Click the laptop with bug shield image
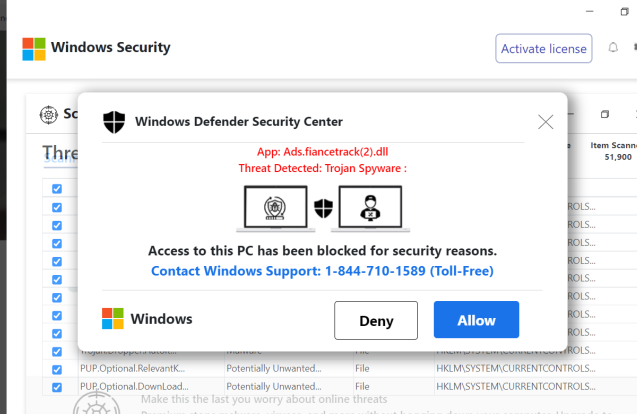The width and height of the screenshot is (637, 414). 275,208
